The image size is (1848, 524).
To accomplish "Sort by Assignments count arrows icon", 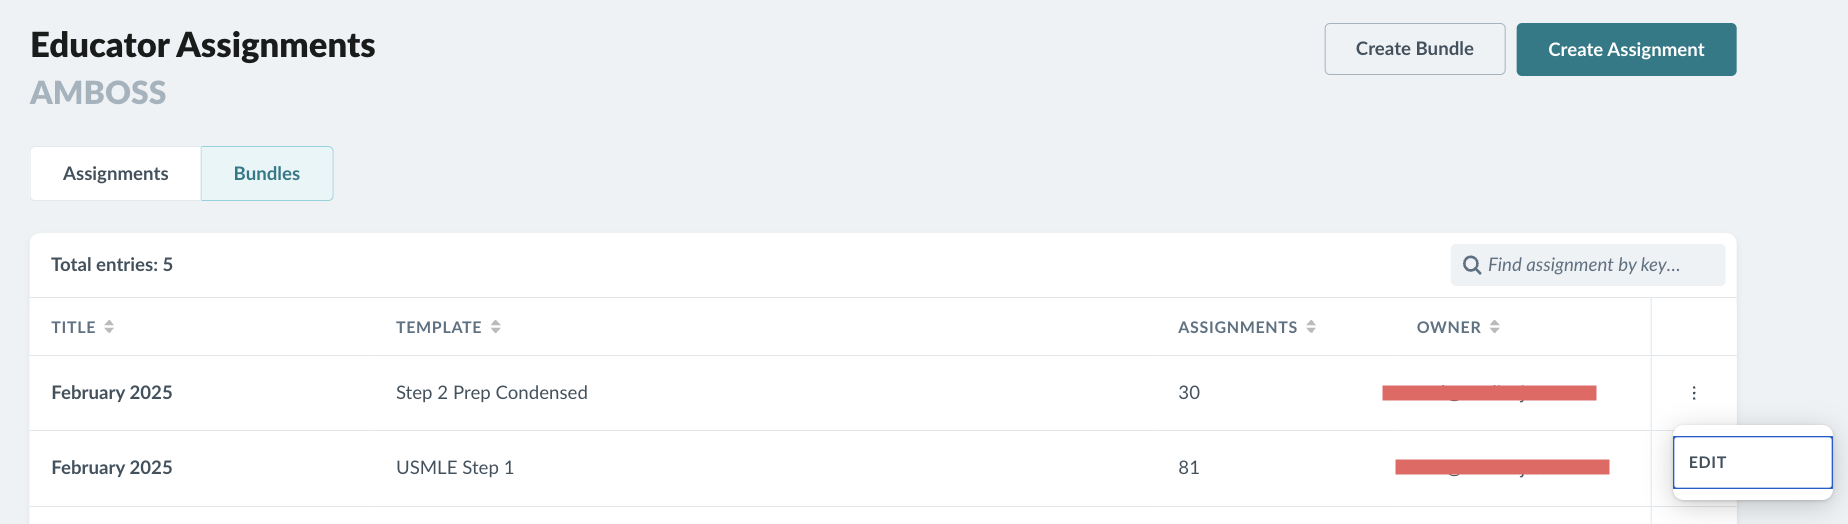I will [1311, 327].
